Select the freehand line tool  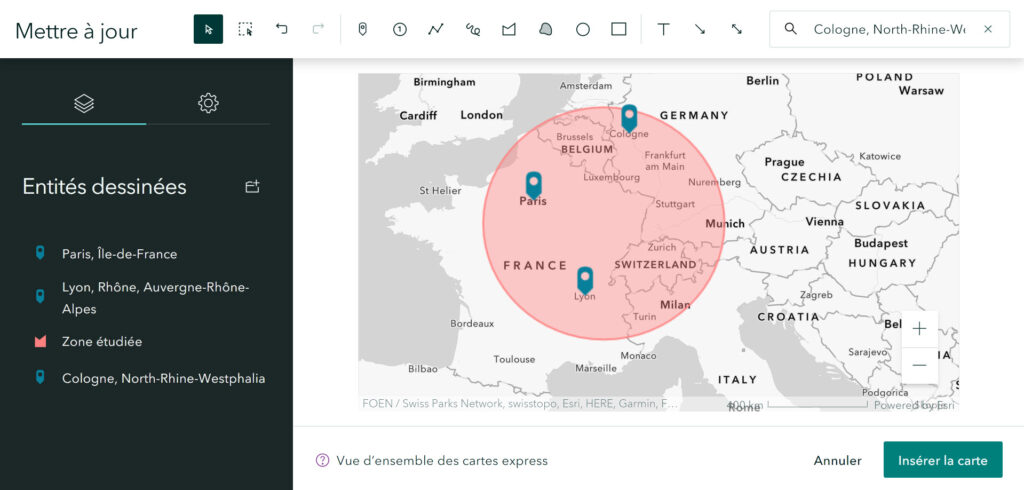473,29
